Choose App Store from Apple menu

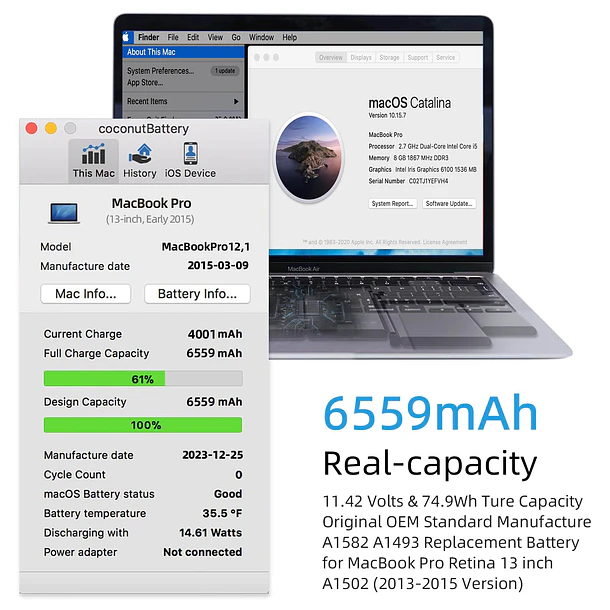click(145, 82)
